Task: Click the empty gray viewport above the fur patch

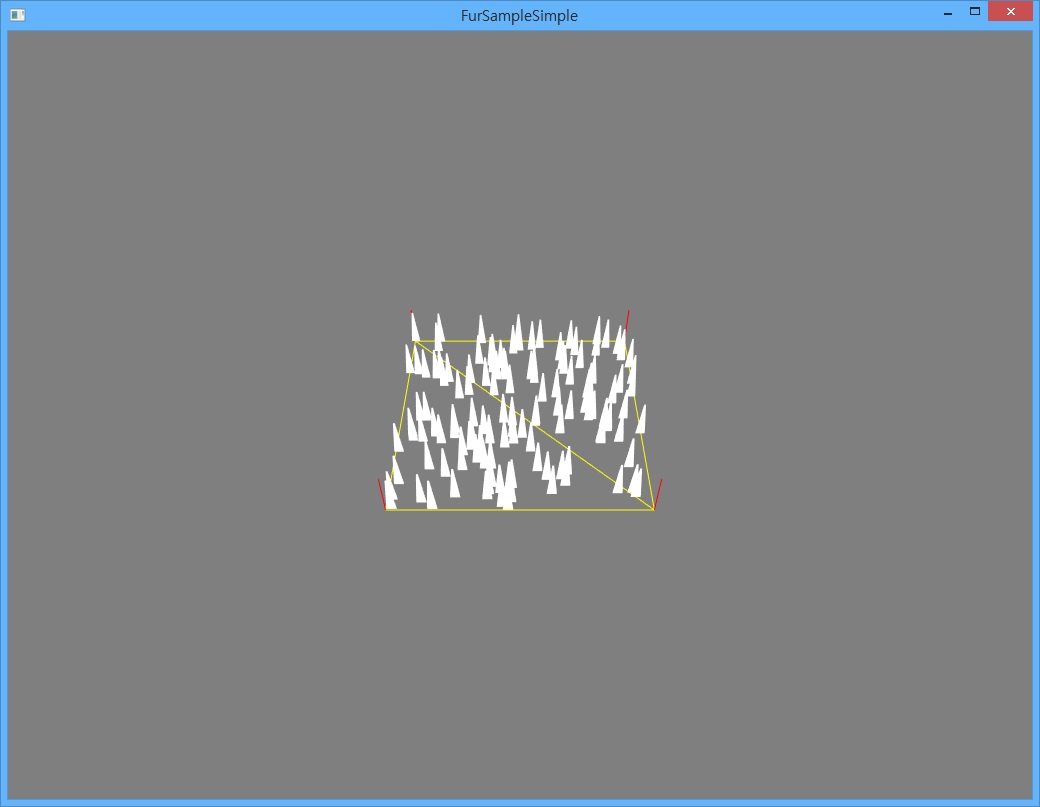Action: 520,166
